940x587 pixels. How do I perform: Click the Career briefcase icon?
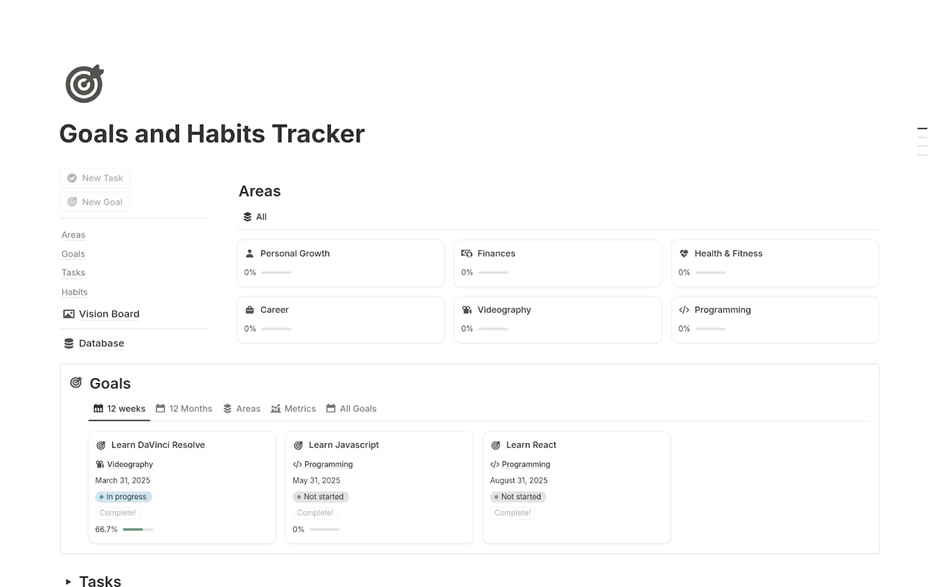[x=250, y=310]
